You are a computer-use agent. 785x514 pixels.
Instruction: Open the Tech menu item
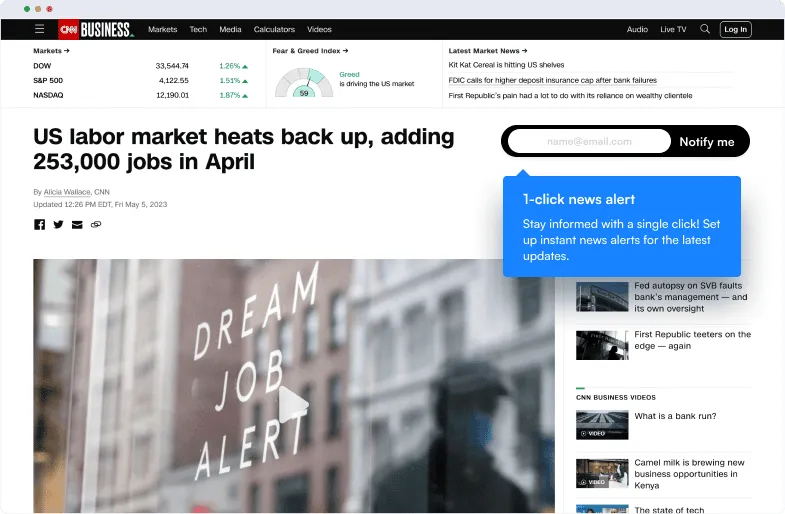pyautogui.click(x=198, y=30)
